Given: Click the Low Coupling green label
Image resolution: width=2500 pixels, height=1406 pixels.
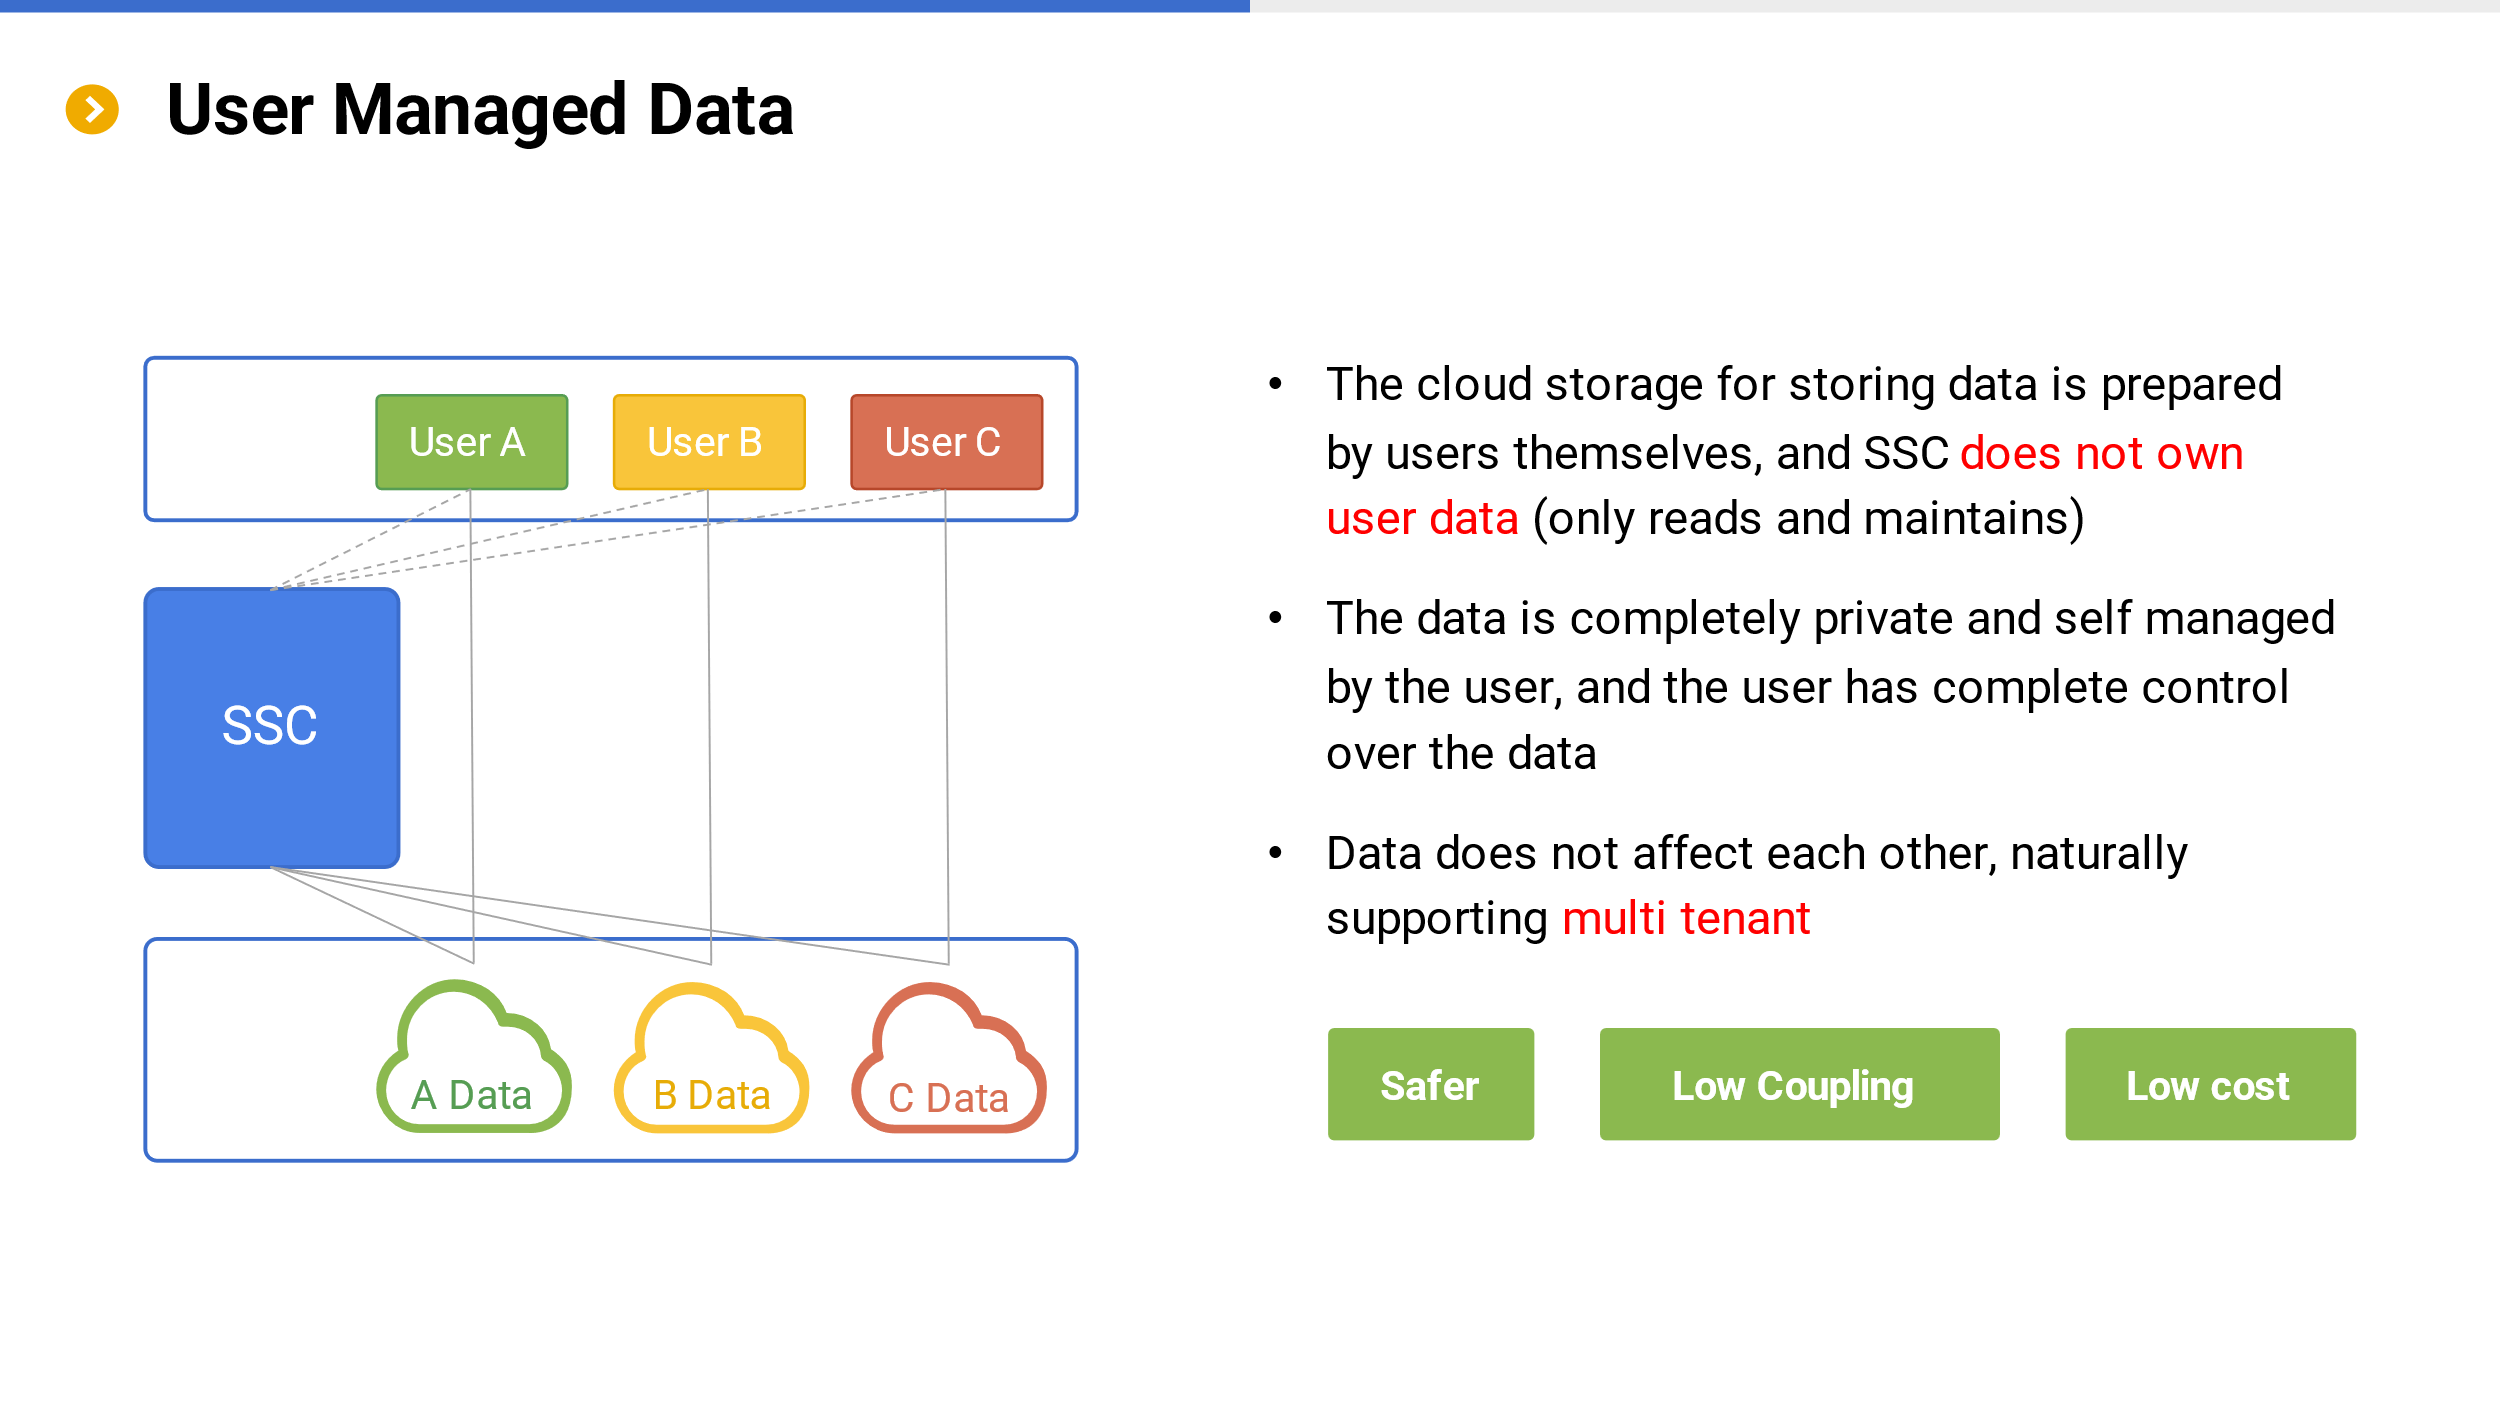Looking at the screenshot, I should pyautogui.click(x=1800, y=1084).
